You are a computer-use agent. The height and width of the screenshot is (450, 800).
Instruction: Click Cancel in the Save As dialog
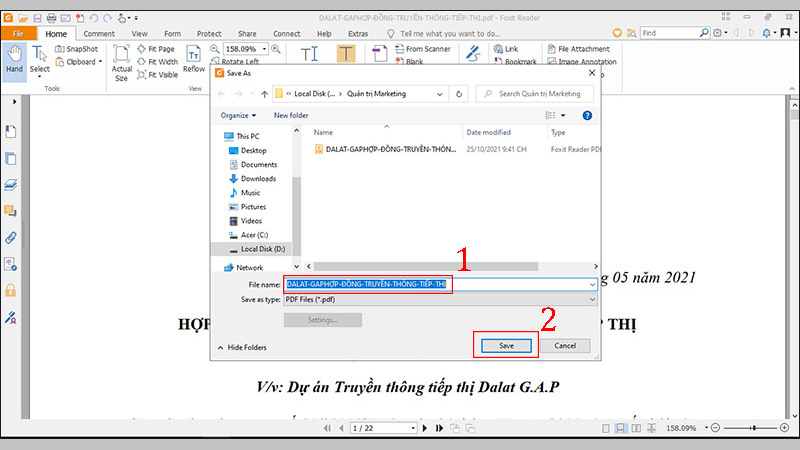click(x=564, y=345)
